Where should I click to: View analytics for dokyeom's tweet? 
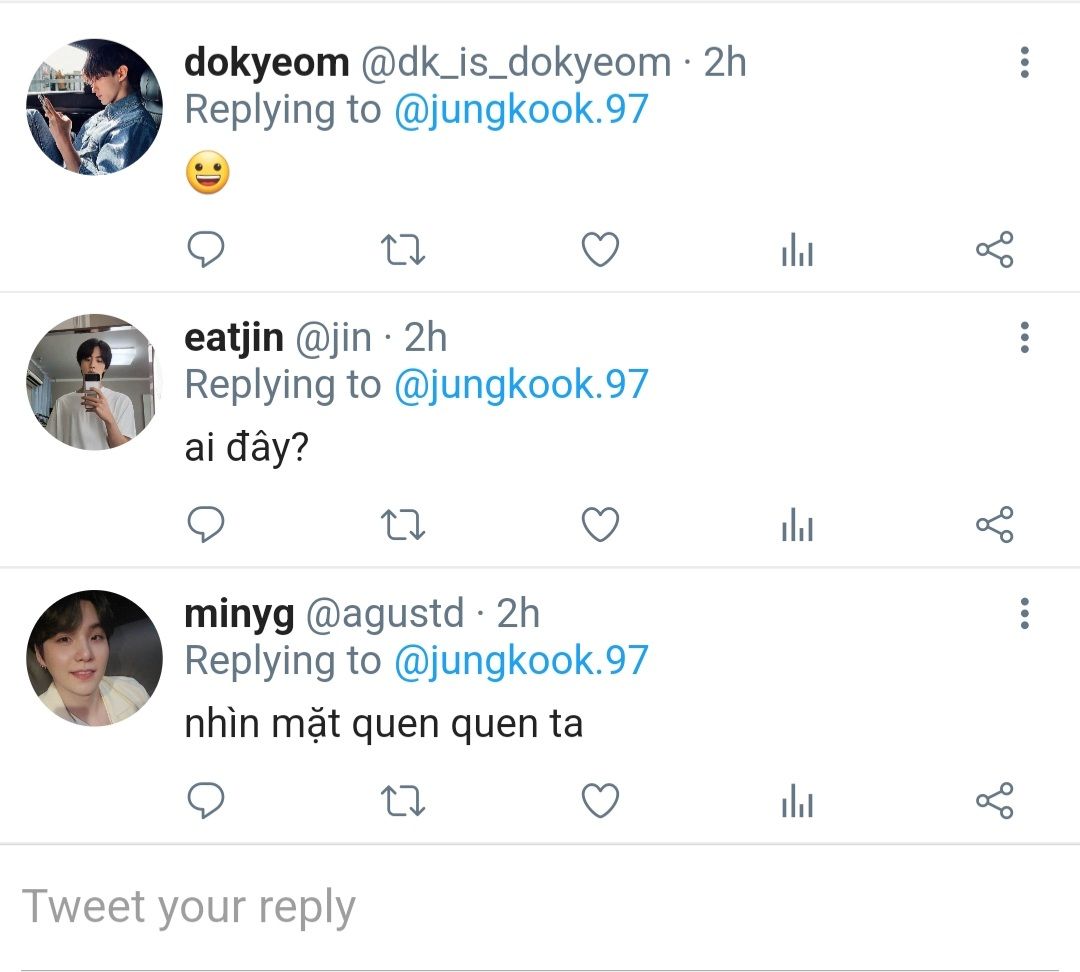coord(797,251)
